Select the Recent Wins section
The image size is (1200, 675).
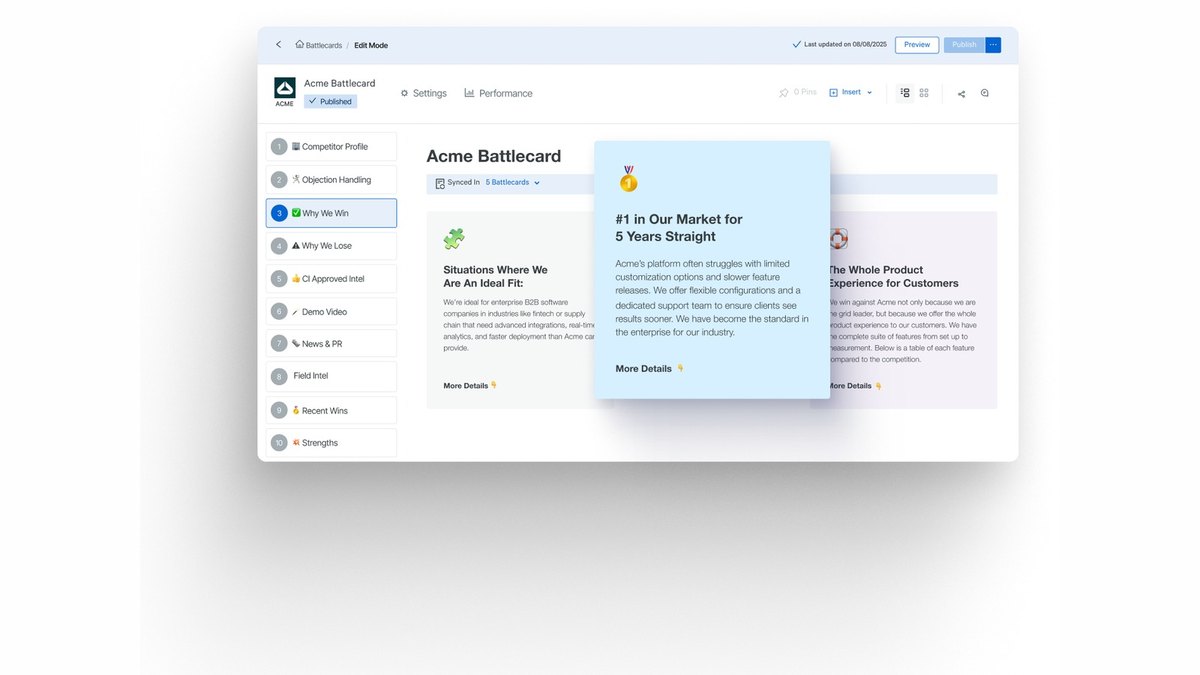tap(331, 410)
